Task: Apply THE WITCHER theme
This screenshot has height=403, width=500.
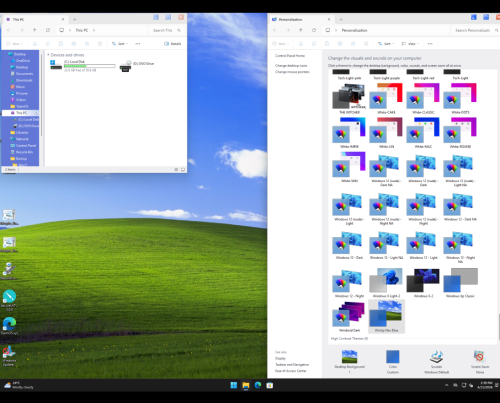Action: point(349,99)
